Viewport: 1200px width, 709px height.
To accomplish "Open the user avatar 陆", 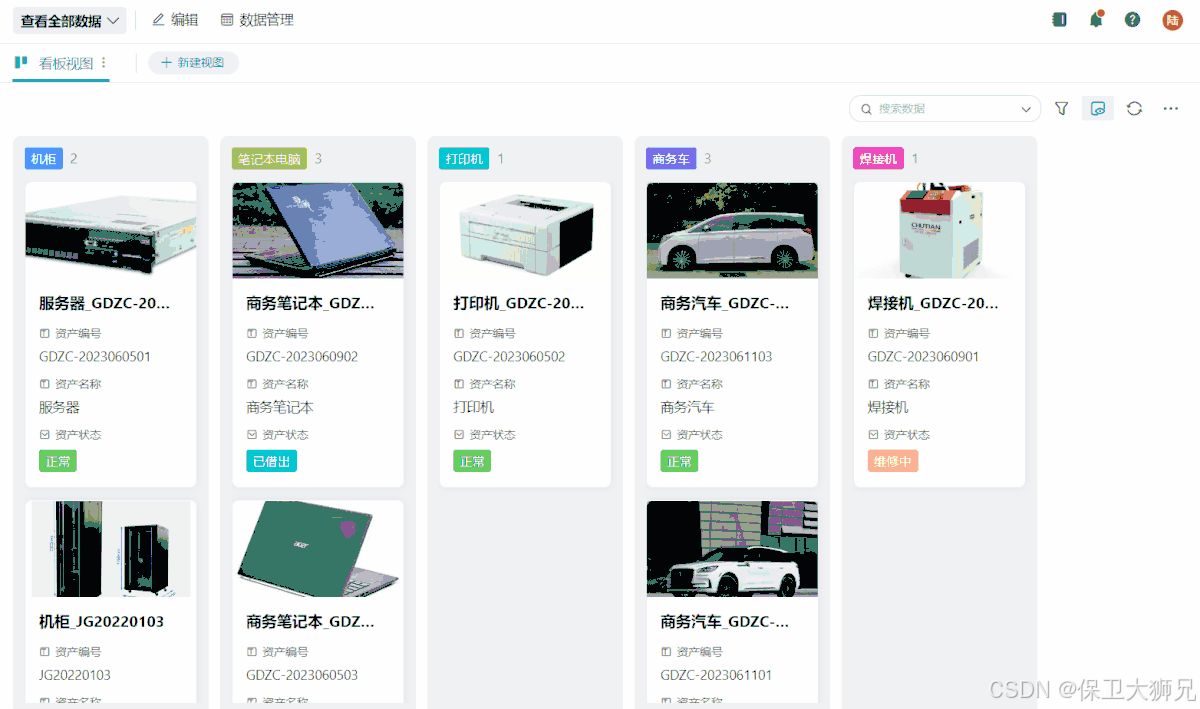I will coord(1172,20).
